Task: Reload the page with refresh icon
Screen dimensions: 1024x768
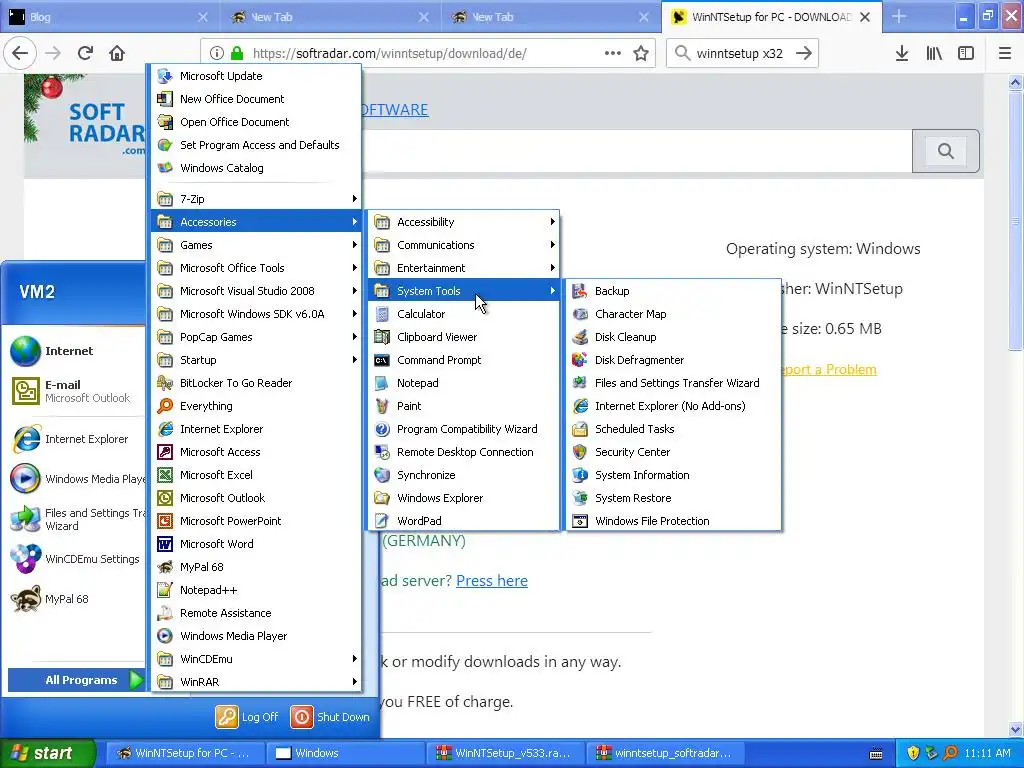Action: pos(85,54)
